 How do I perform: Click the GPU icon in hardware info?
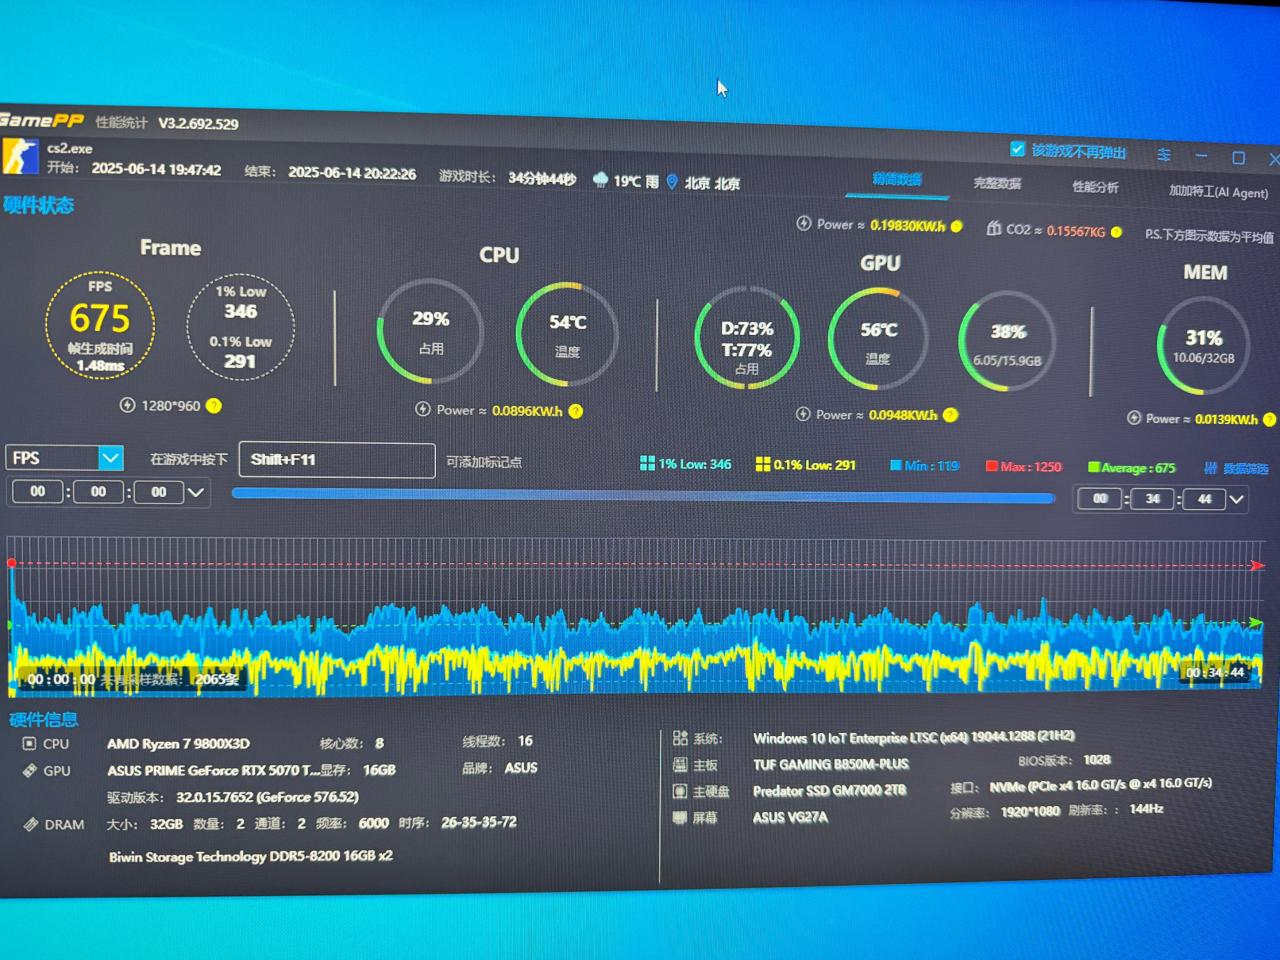[29, 770]
